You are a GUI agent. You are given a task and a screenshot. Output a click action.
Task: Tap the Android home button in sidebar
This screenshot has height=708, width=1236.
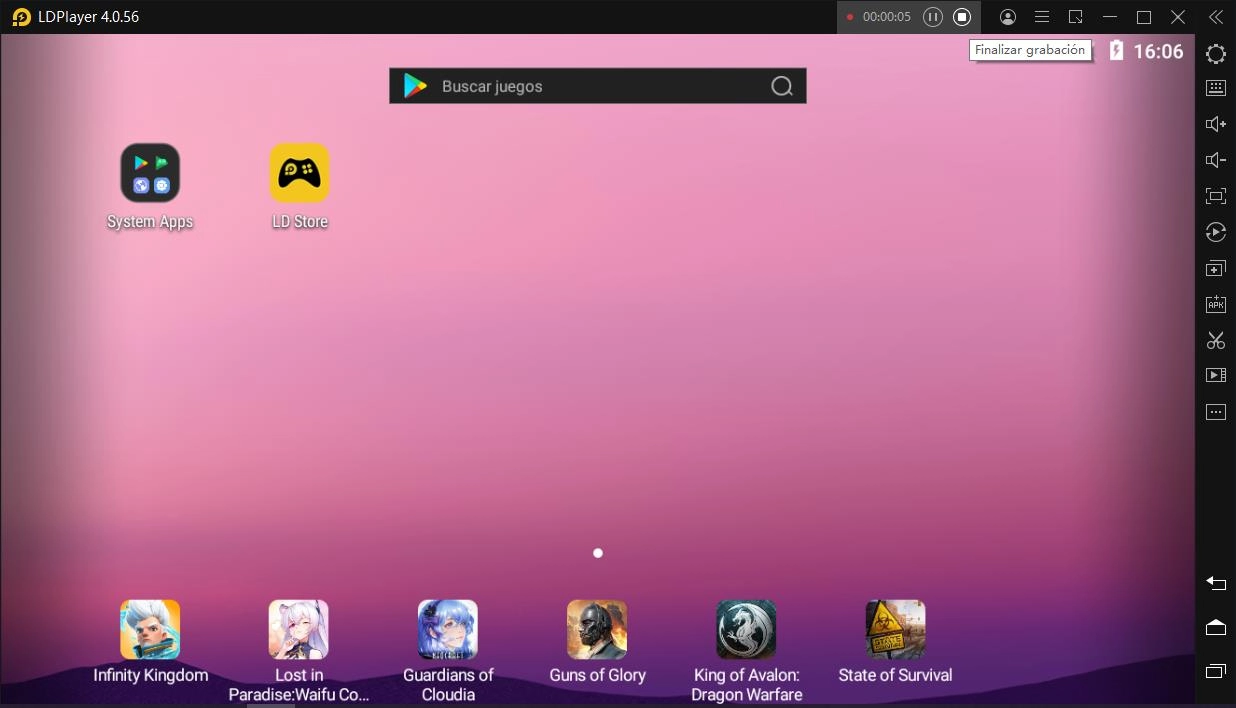coord(1216,627)
